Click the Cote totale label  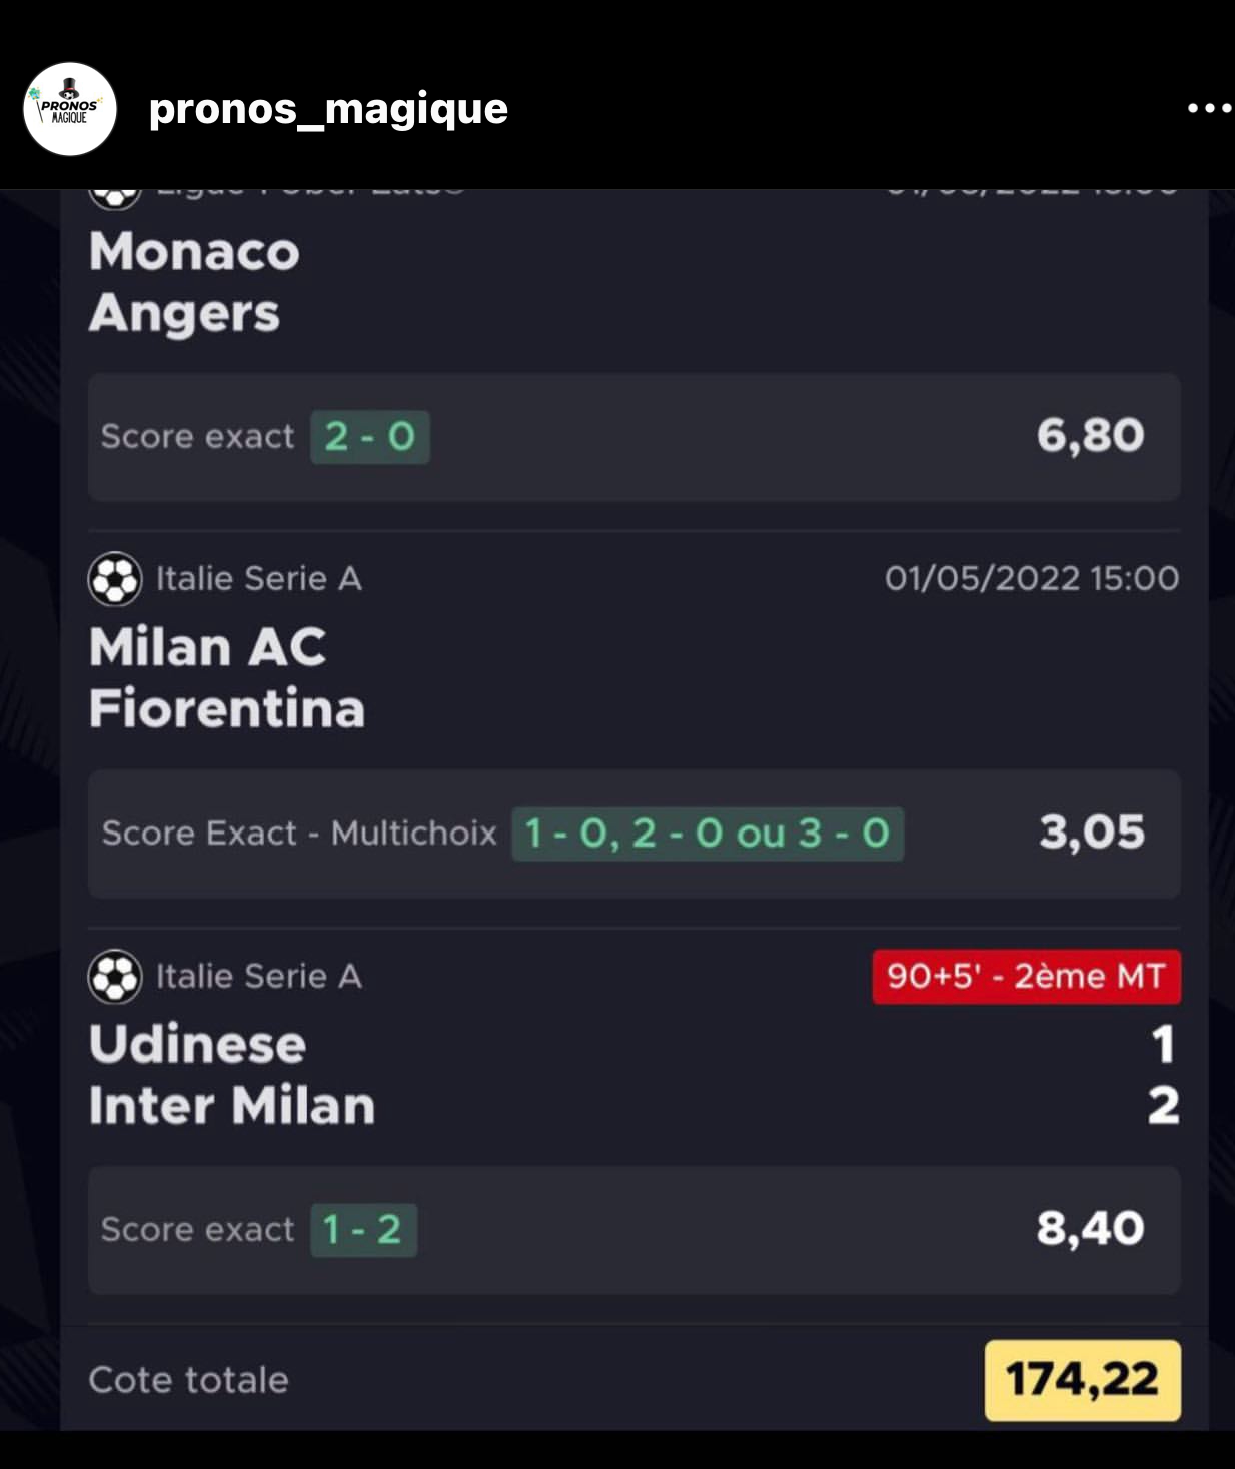(188, 1380)
